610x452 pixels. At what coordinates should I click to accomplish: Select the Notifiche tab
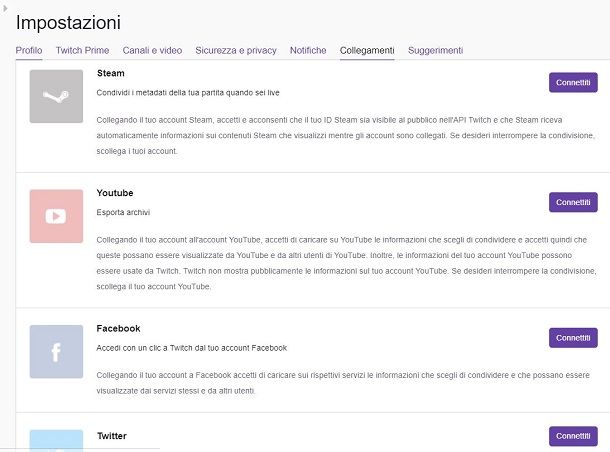point(308,50)
